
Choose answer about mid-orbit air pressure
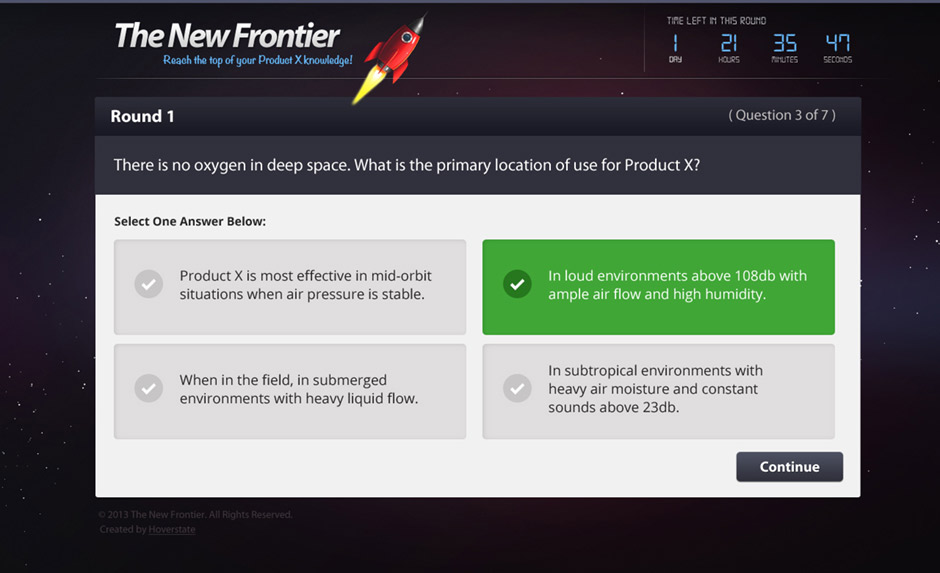pyautogui.click(x=290, y=287)
